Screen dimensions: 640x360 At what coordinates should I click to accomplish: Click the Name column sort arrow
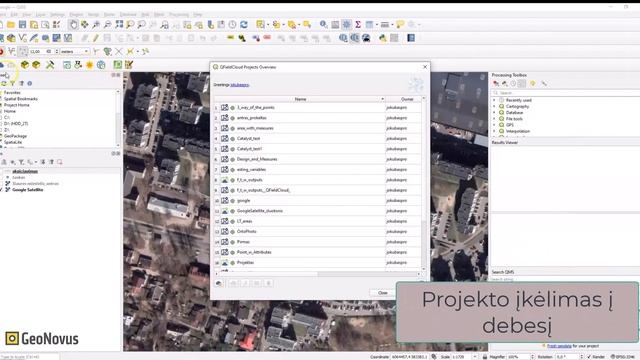(382, 99)
